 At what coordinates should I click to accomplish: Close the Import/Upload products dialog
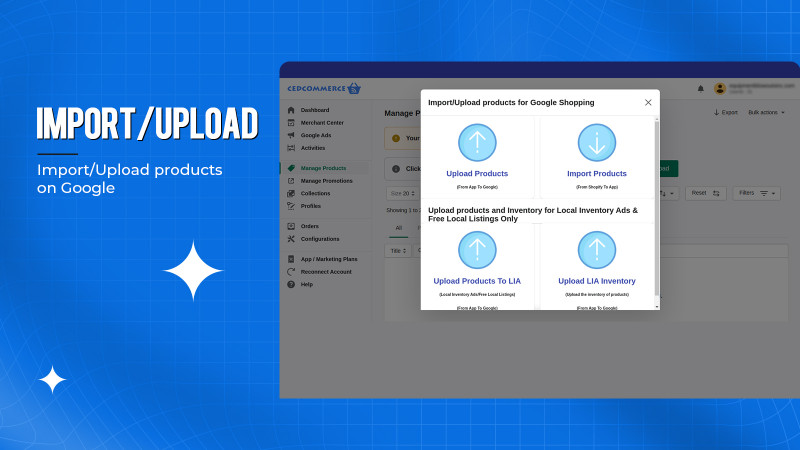click(x=648, y=102)
